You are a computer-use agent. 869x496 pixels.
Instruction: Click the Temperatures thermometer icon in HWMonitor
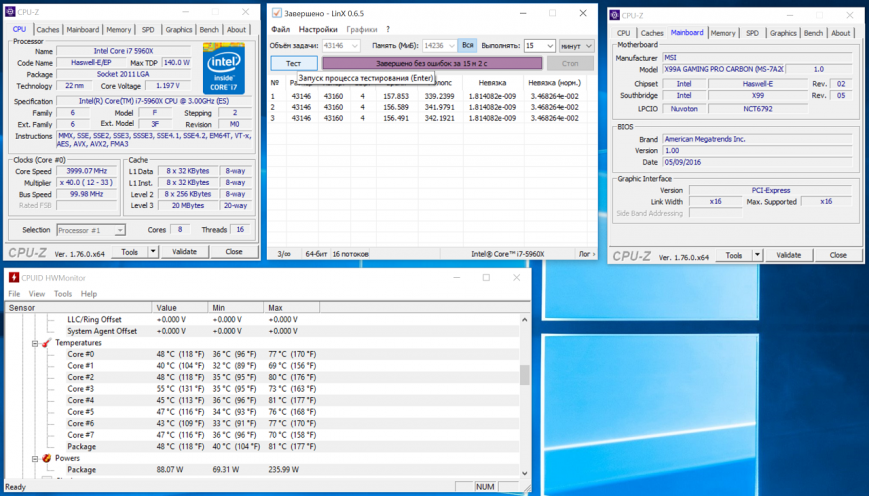(47, 342)
